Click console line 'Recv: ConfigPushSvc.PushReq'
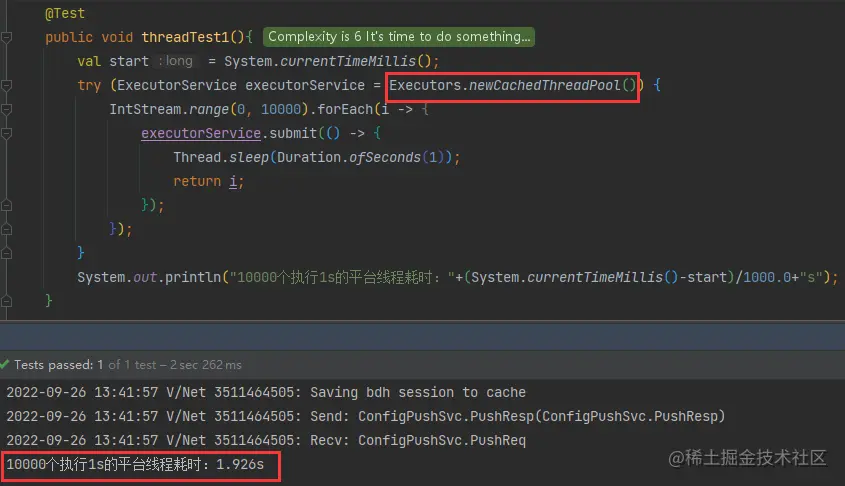The image size is (845, 486). 266,440
